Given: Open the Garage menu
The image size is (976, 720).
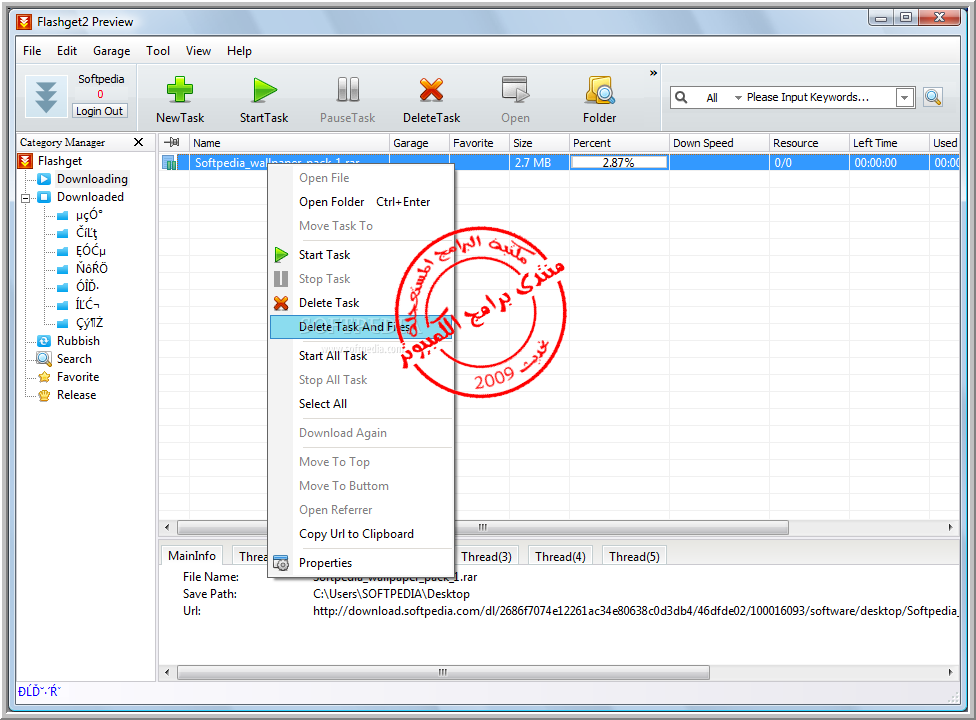Looking at the screenshot, I should pyautogui.click(x=111, y=51).
